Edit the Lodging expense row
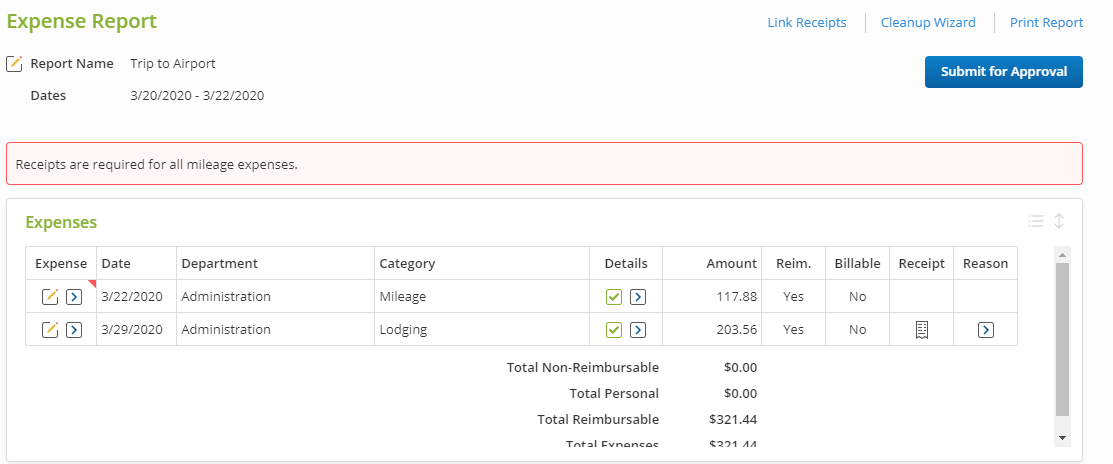 [x=50, y=330]
